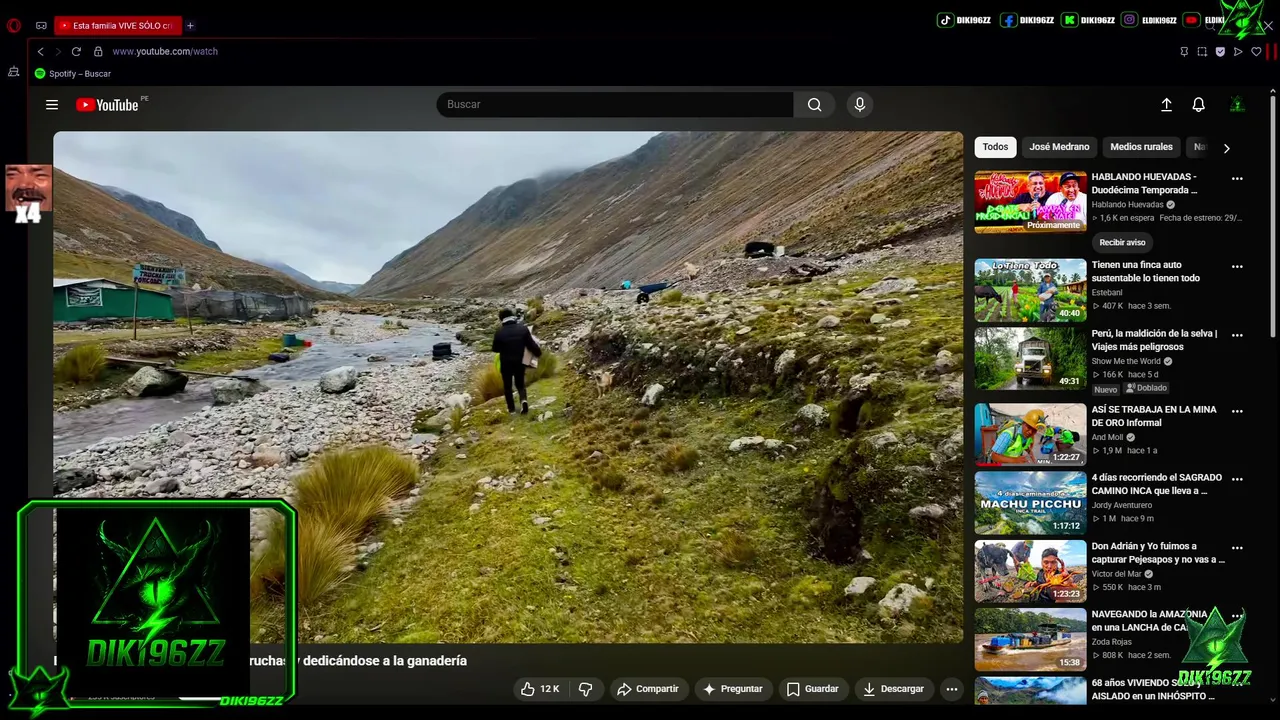The width and height of the screenshot is (1280, 720).
Task: Open options menu for MINA DE ORO video
Action: (1237, 411)
